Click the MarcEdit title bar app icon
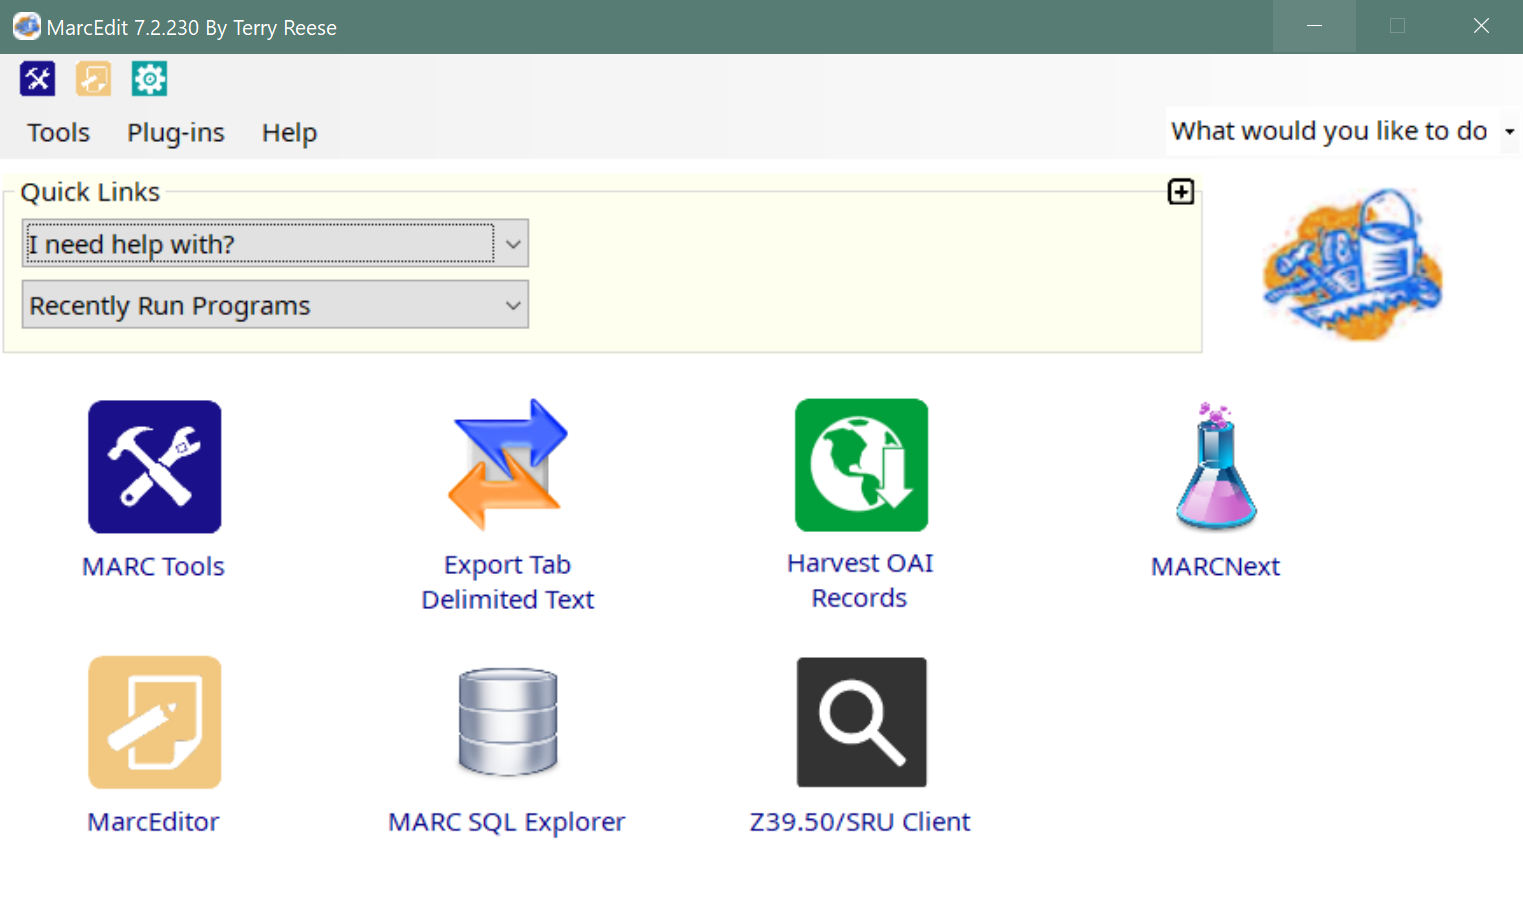 click(x=27, y=26)
